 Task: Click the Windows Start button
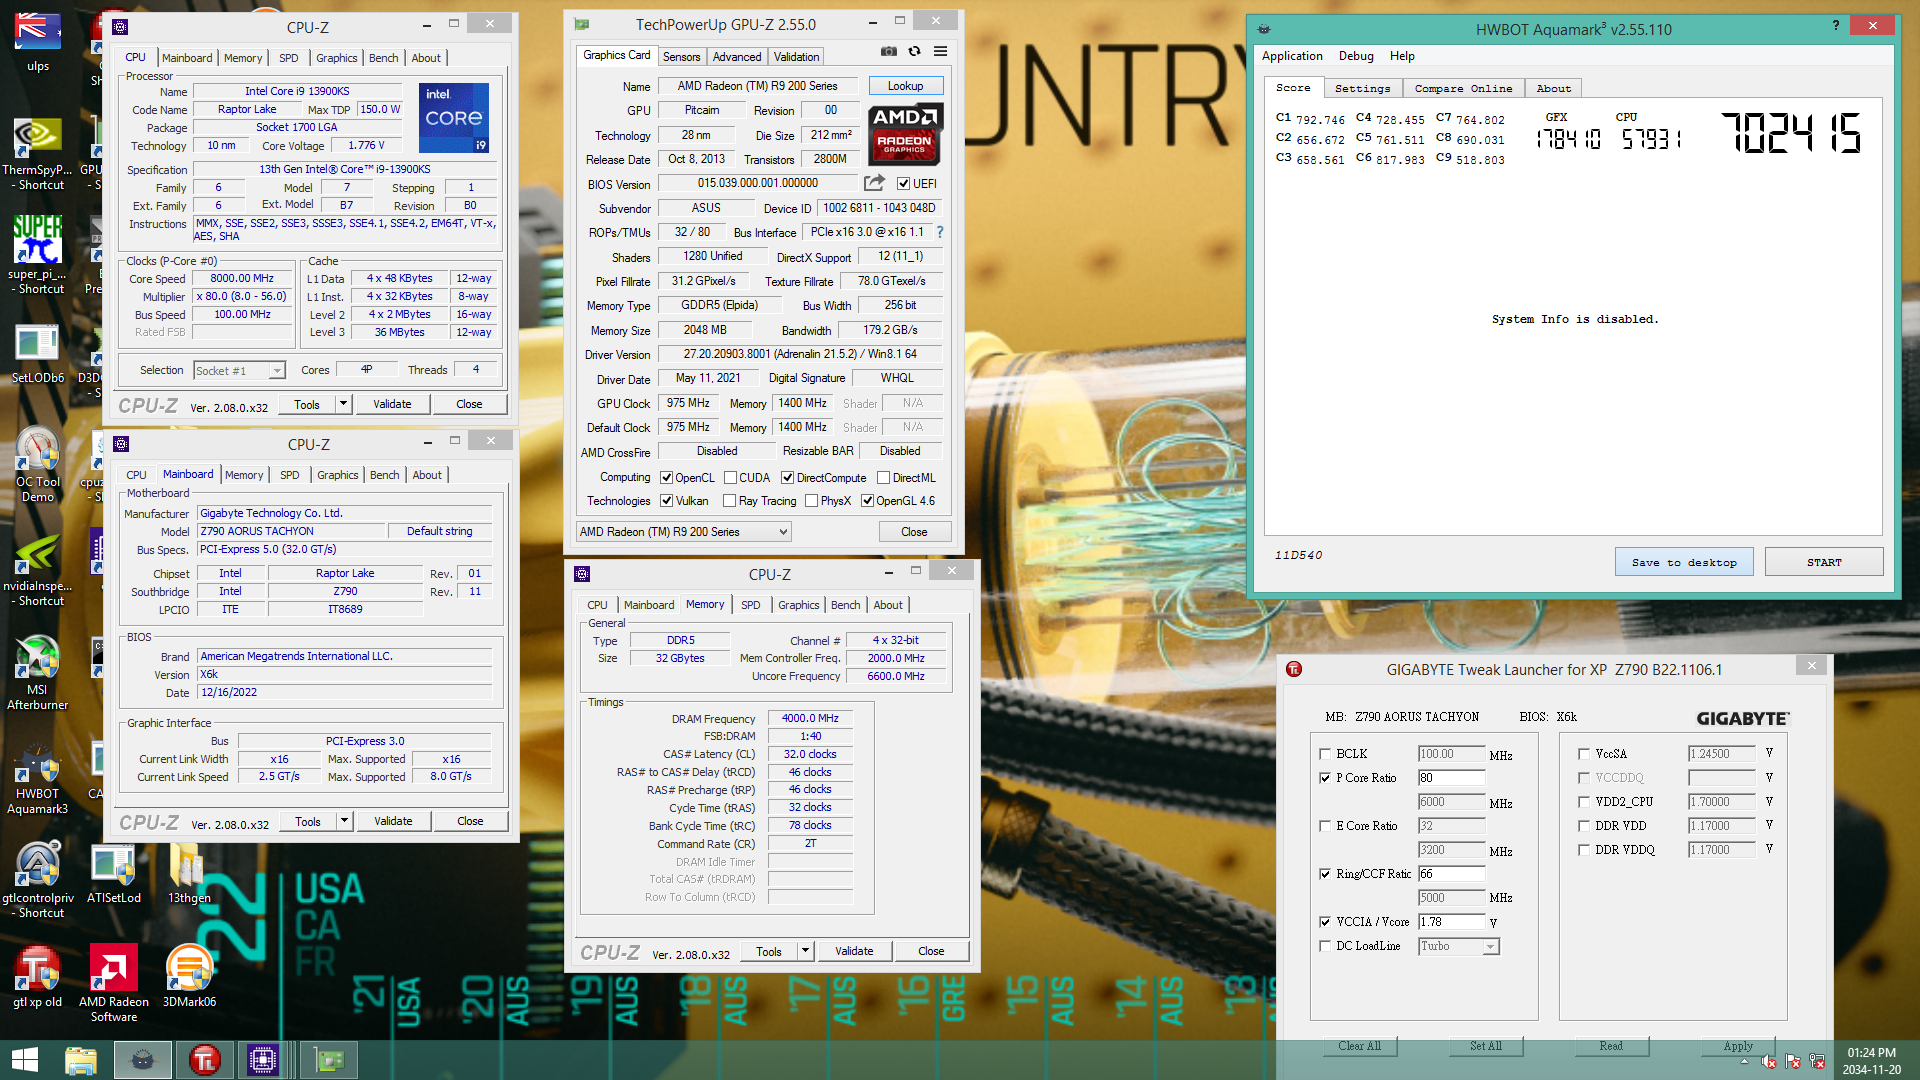coord(24,1060)
